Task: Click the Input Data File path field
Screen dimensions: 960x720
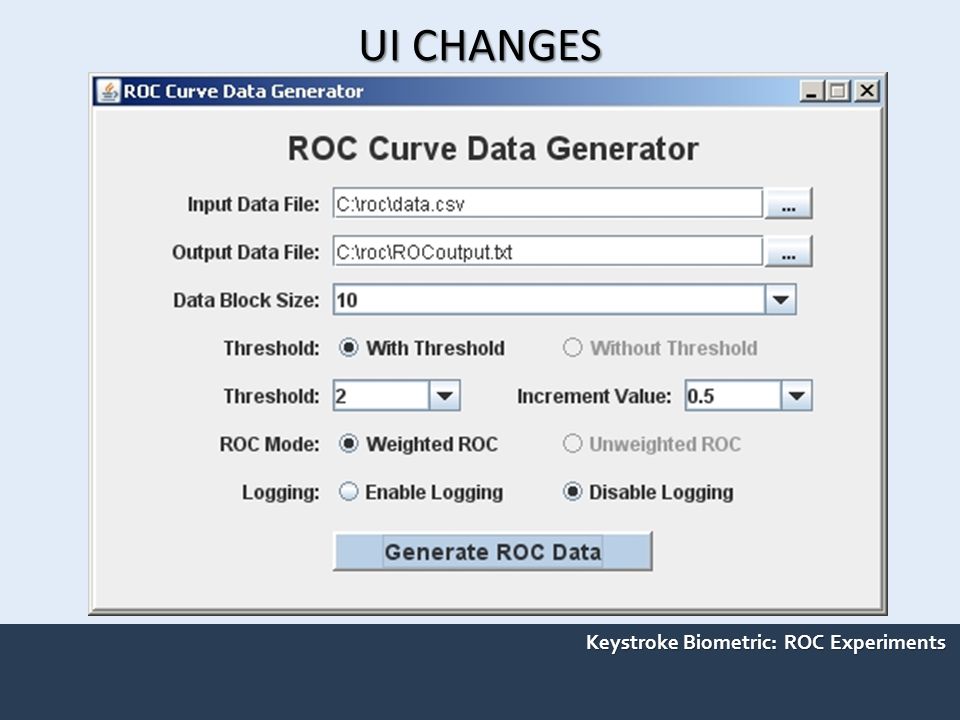Action: click(x=548, y=203)
